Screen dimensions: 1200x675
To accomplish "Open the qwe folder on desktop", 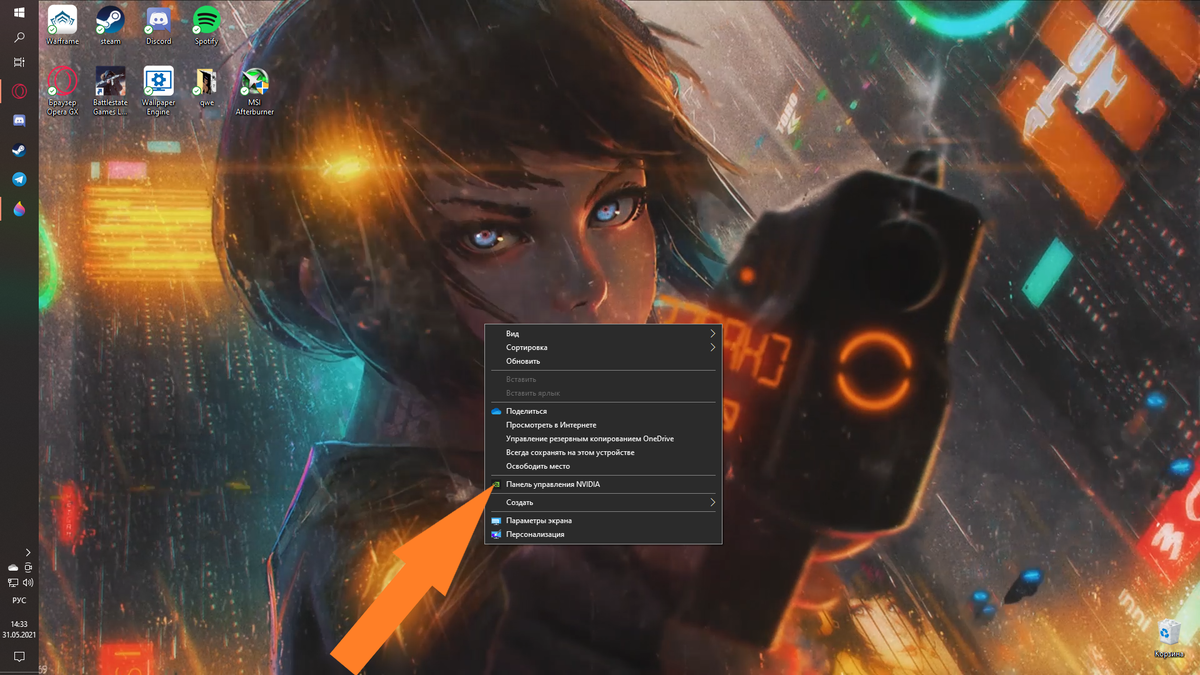I will click(x=206, y=87).
